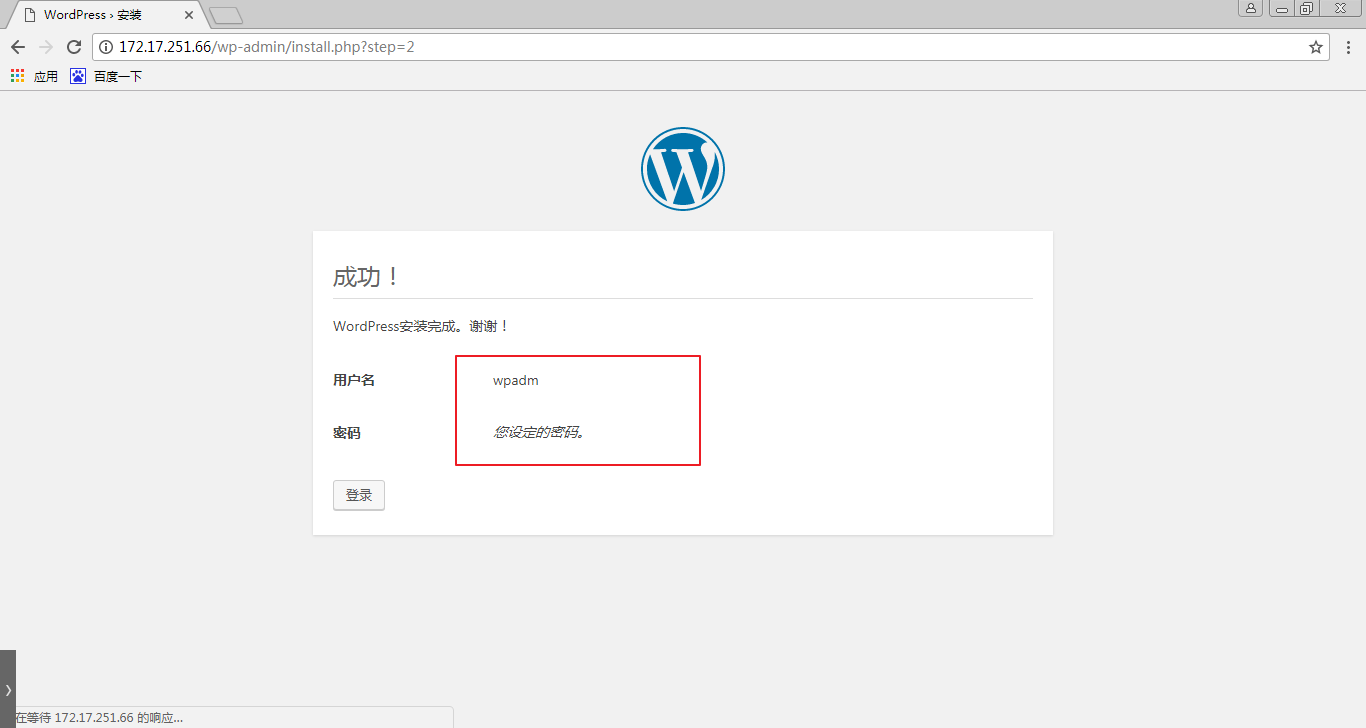Open the apps grid shortcut in bookmarks bar

pyautogui.click(x=17, y=75)
